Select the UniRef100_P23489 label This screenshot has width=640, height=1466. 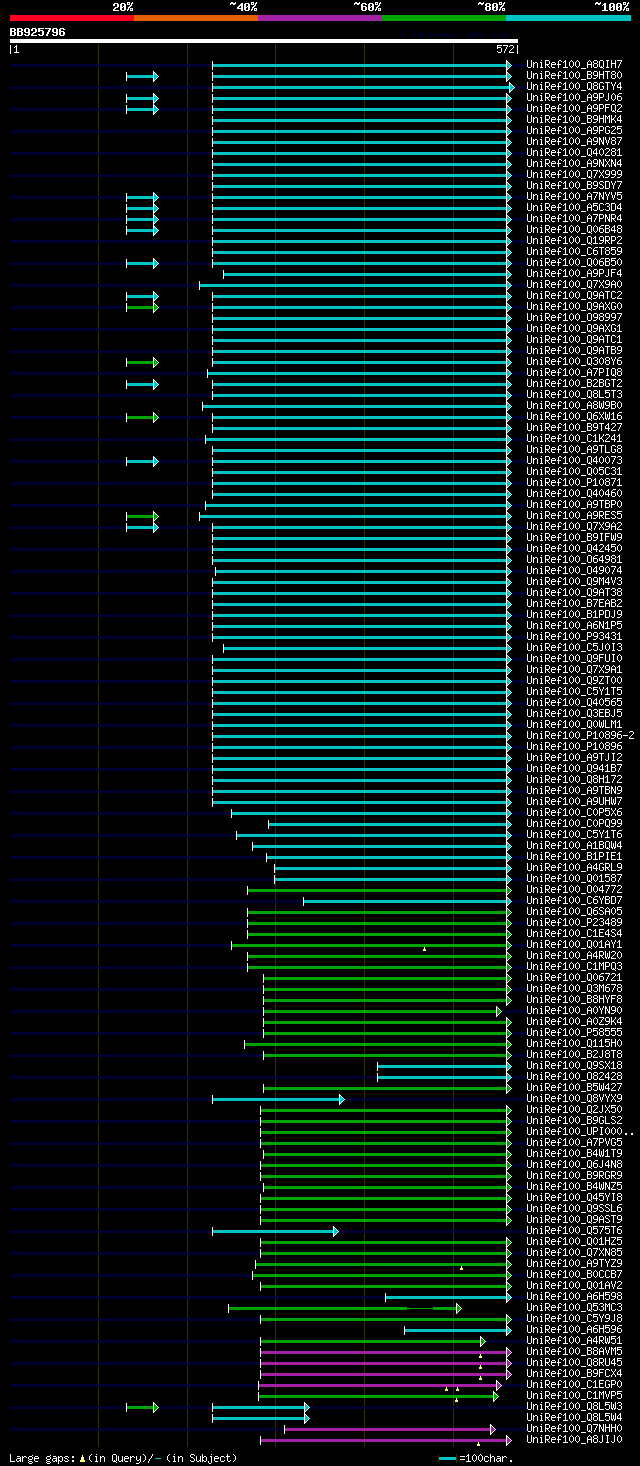point(574,923)
